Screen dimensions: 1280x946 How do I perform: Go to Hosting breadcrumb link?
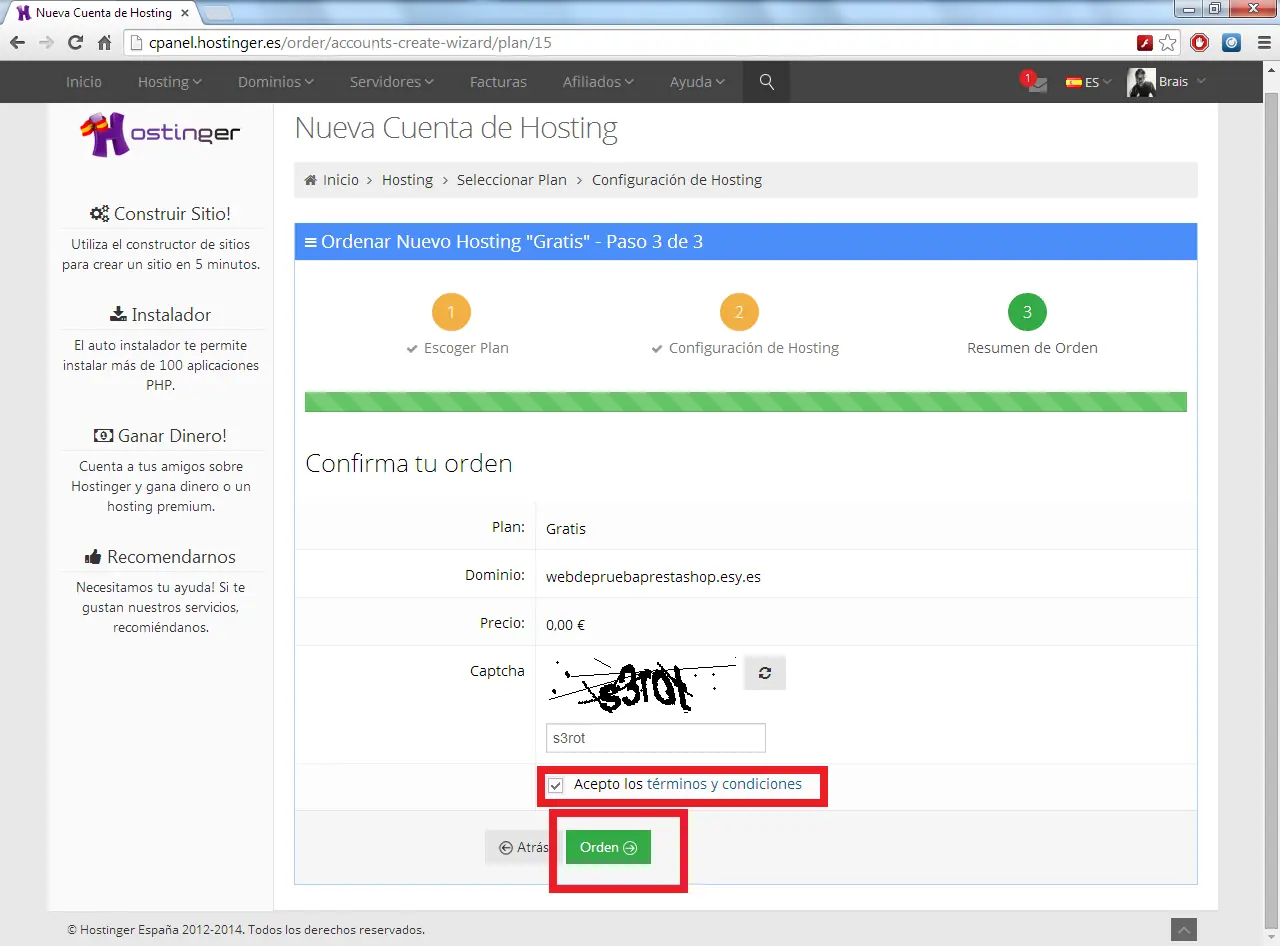pos(407,180)
